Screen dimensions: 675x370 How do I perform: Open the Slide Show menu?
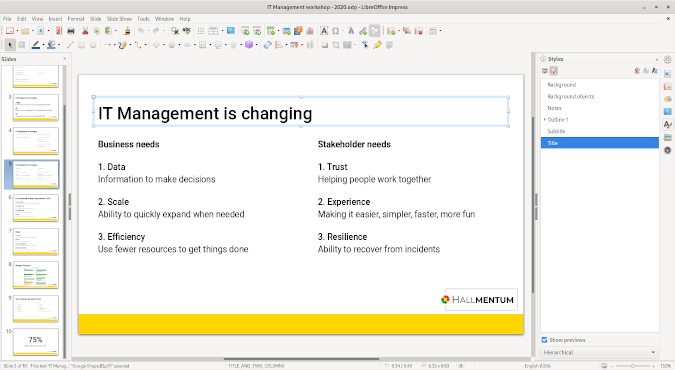(x=119, y=19)
